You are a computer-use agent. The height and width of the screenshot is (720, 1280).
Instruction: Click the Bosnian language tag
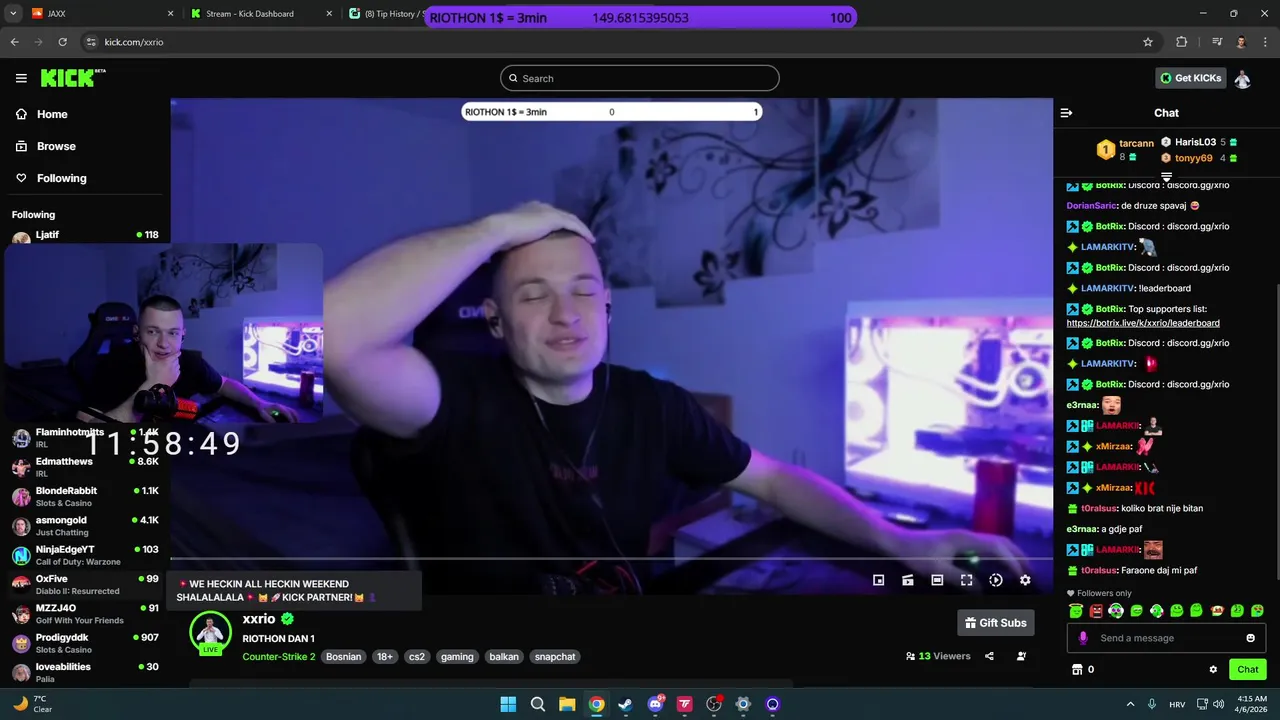pyautogui.click(x=343, y=657)
